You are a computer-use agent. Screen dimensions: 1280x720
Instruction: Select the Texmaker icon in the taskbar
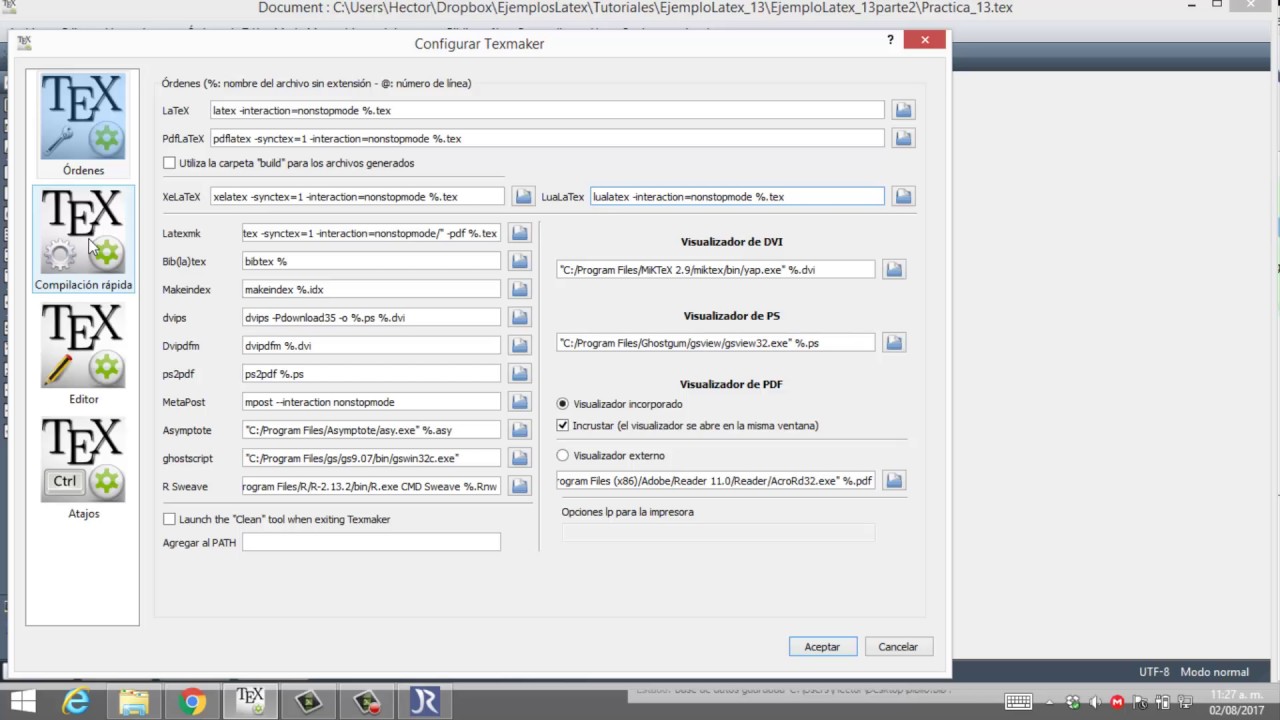click(250, 702)
